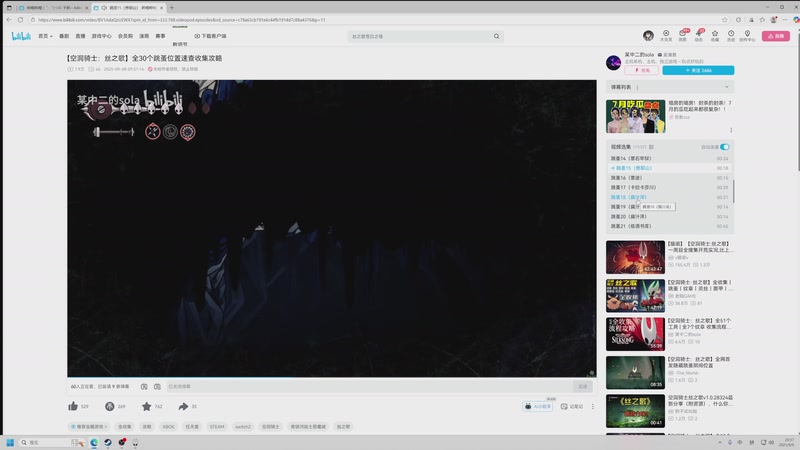The height and width of the screenshot is (450, 800).
Task: Click the 下载客户端 download link
Action: (210, 36)
